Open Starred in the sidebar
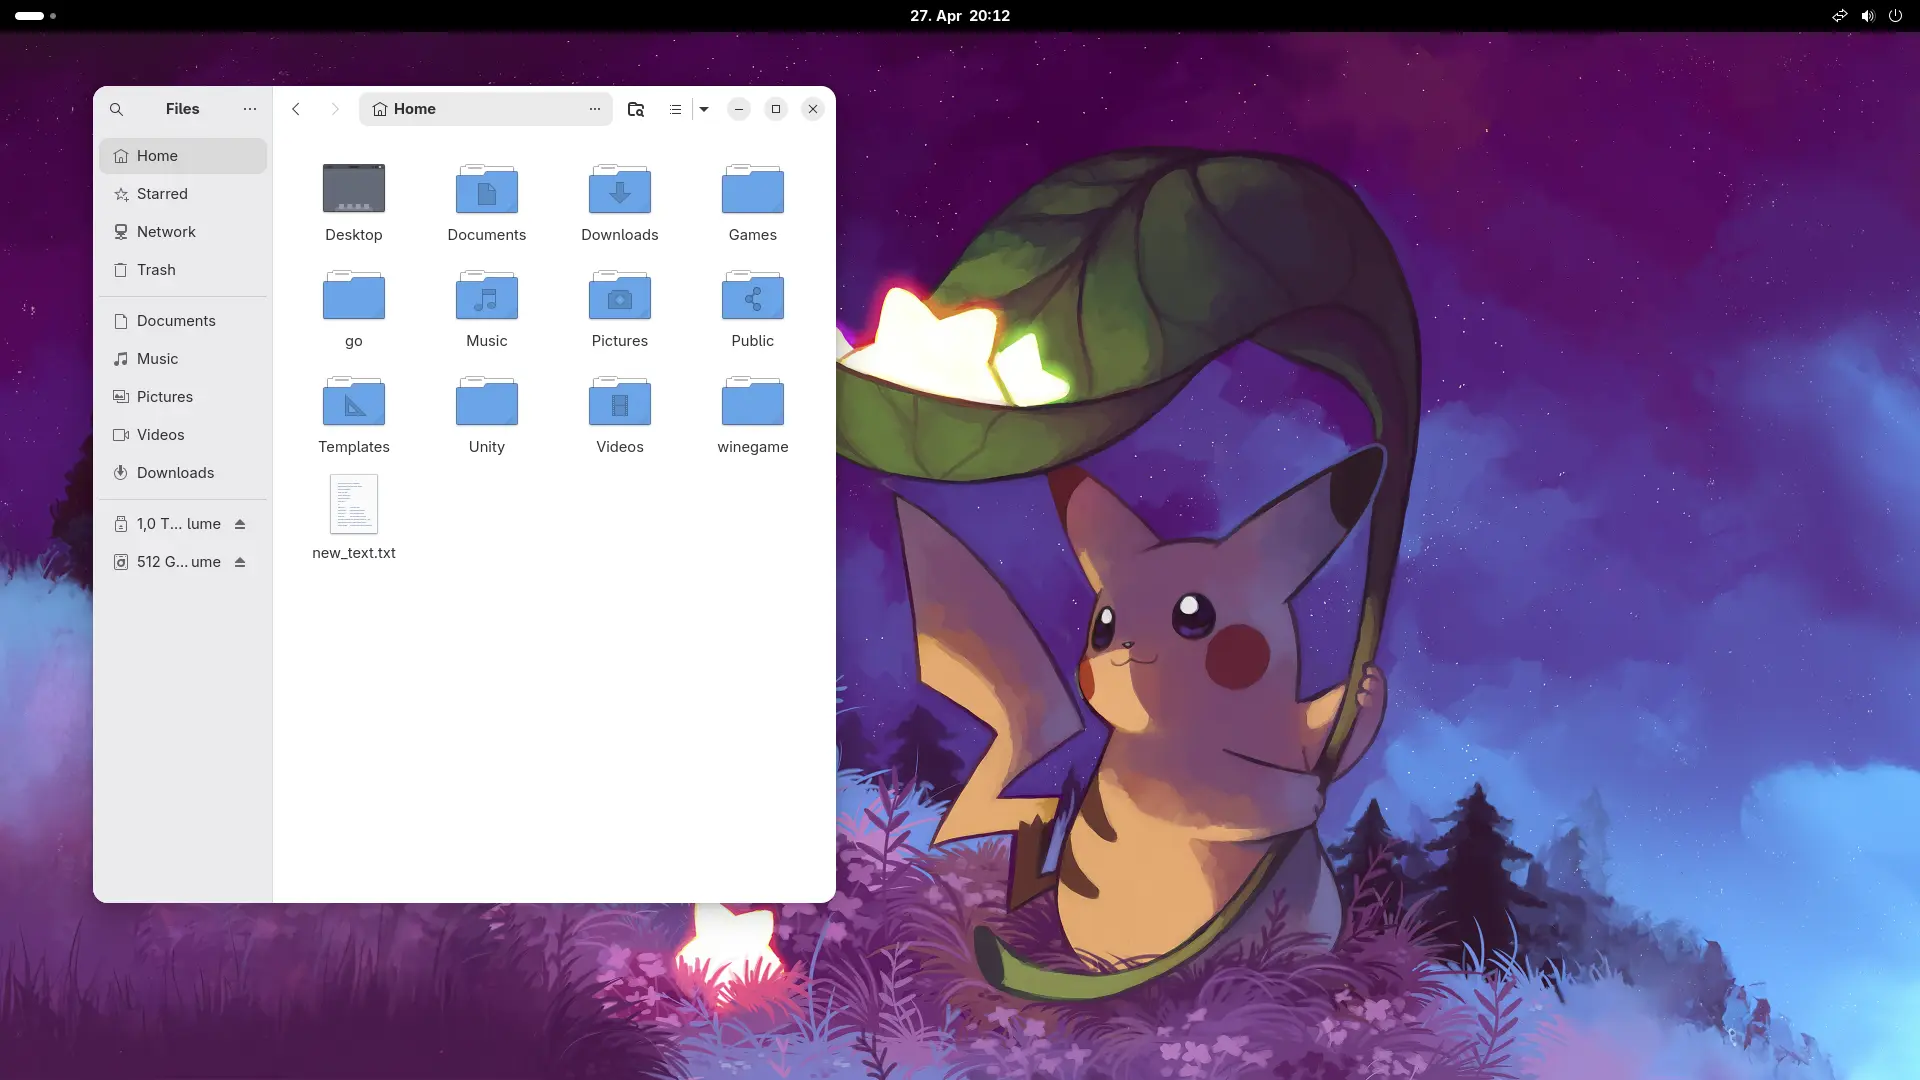Viewport: 1920px width, 1080px height. pos(183,194)
